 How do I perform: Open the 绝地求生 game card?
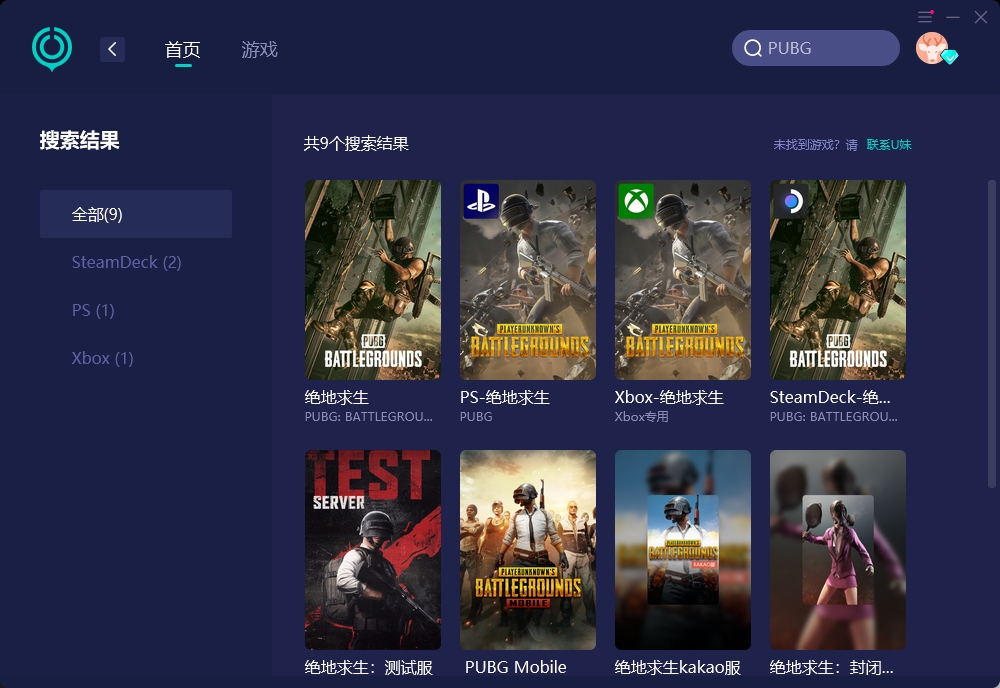click(x=372, y=280)
